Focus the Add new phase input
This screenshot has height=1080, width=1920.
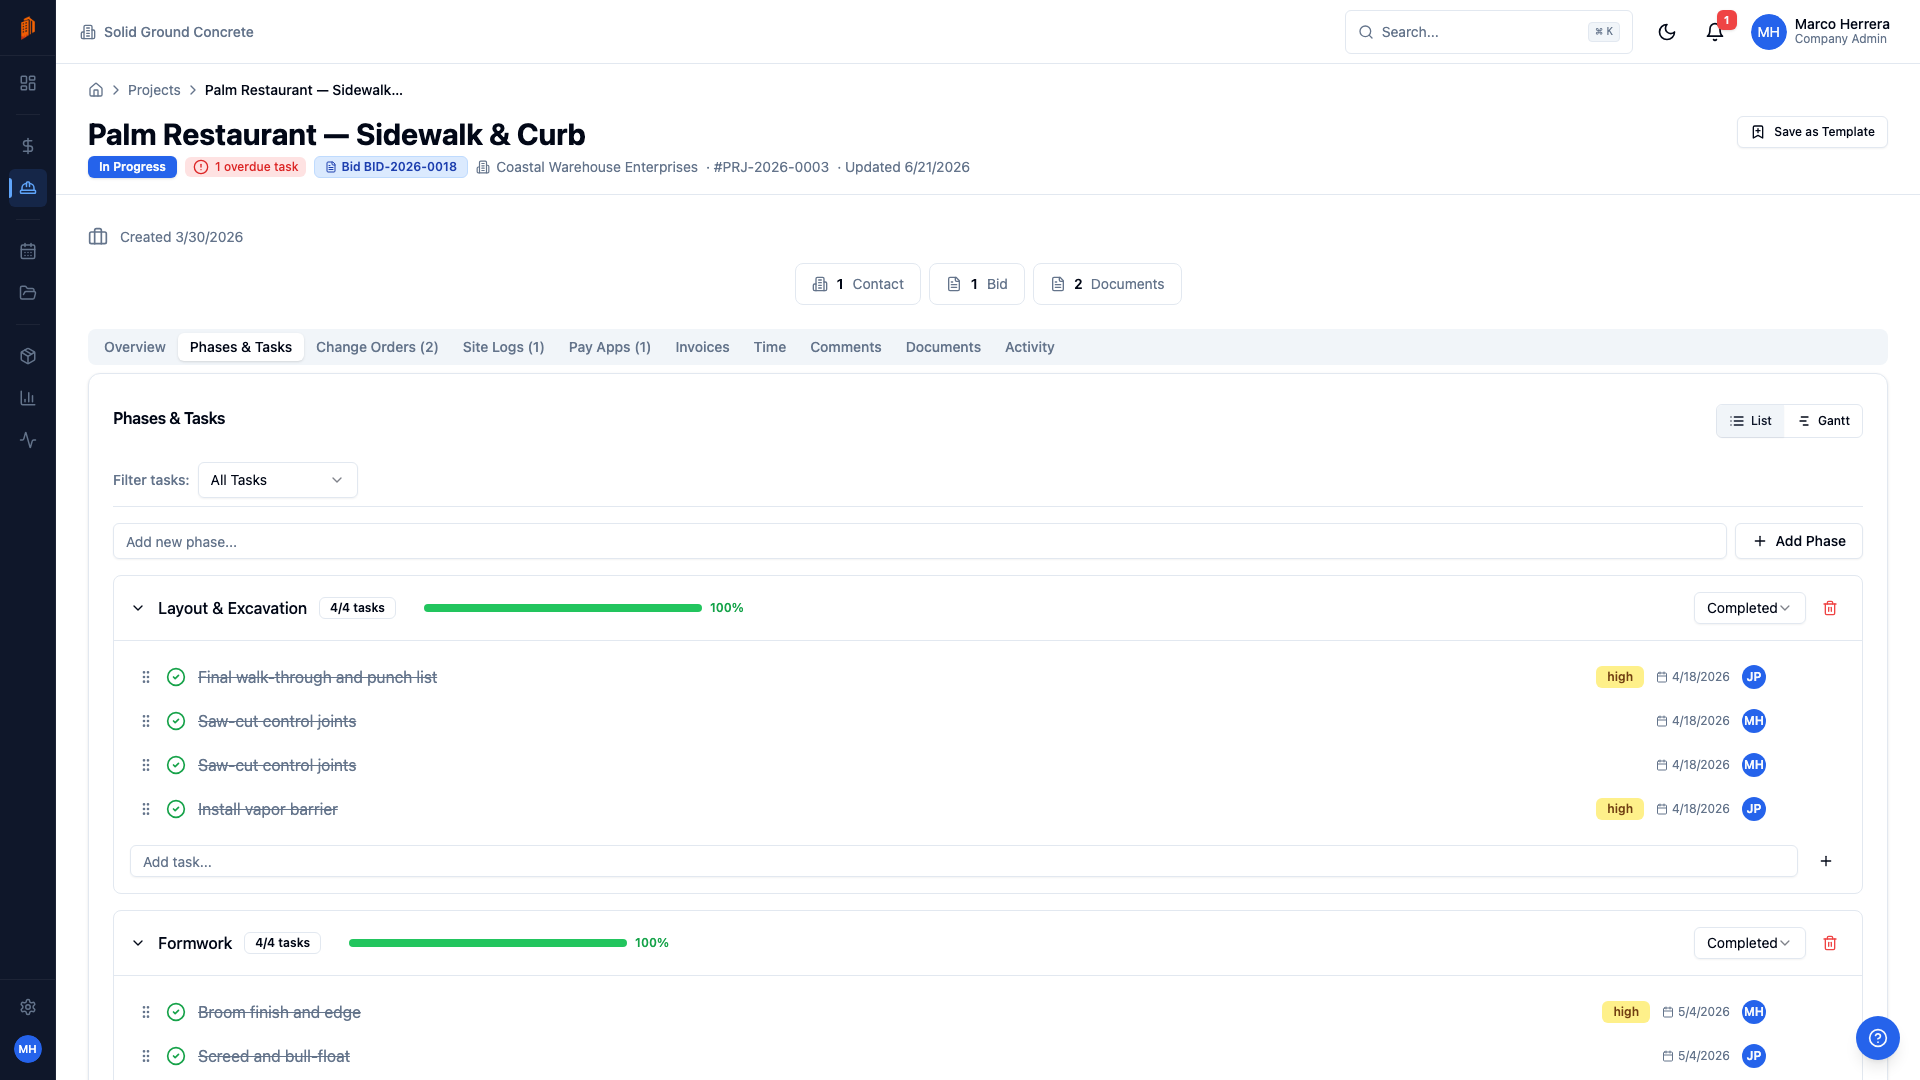tap(920, 541)
